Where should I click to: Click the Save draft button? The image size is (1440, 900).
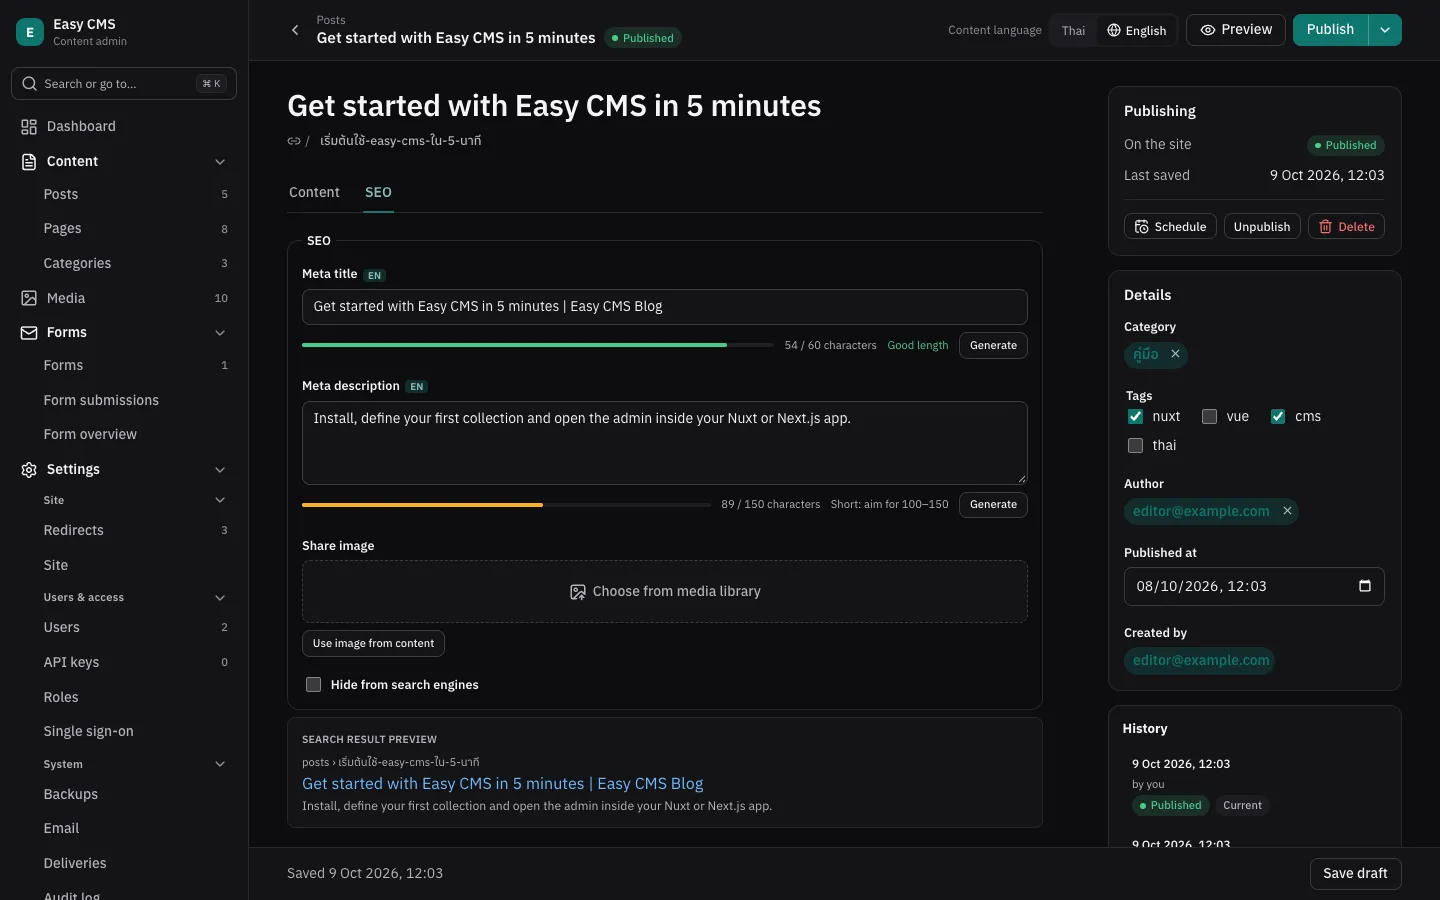point(1355,874)
